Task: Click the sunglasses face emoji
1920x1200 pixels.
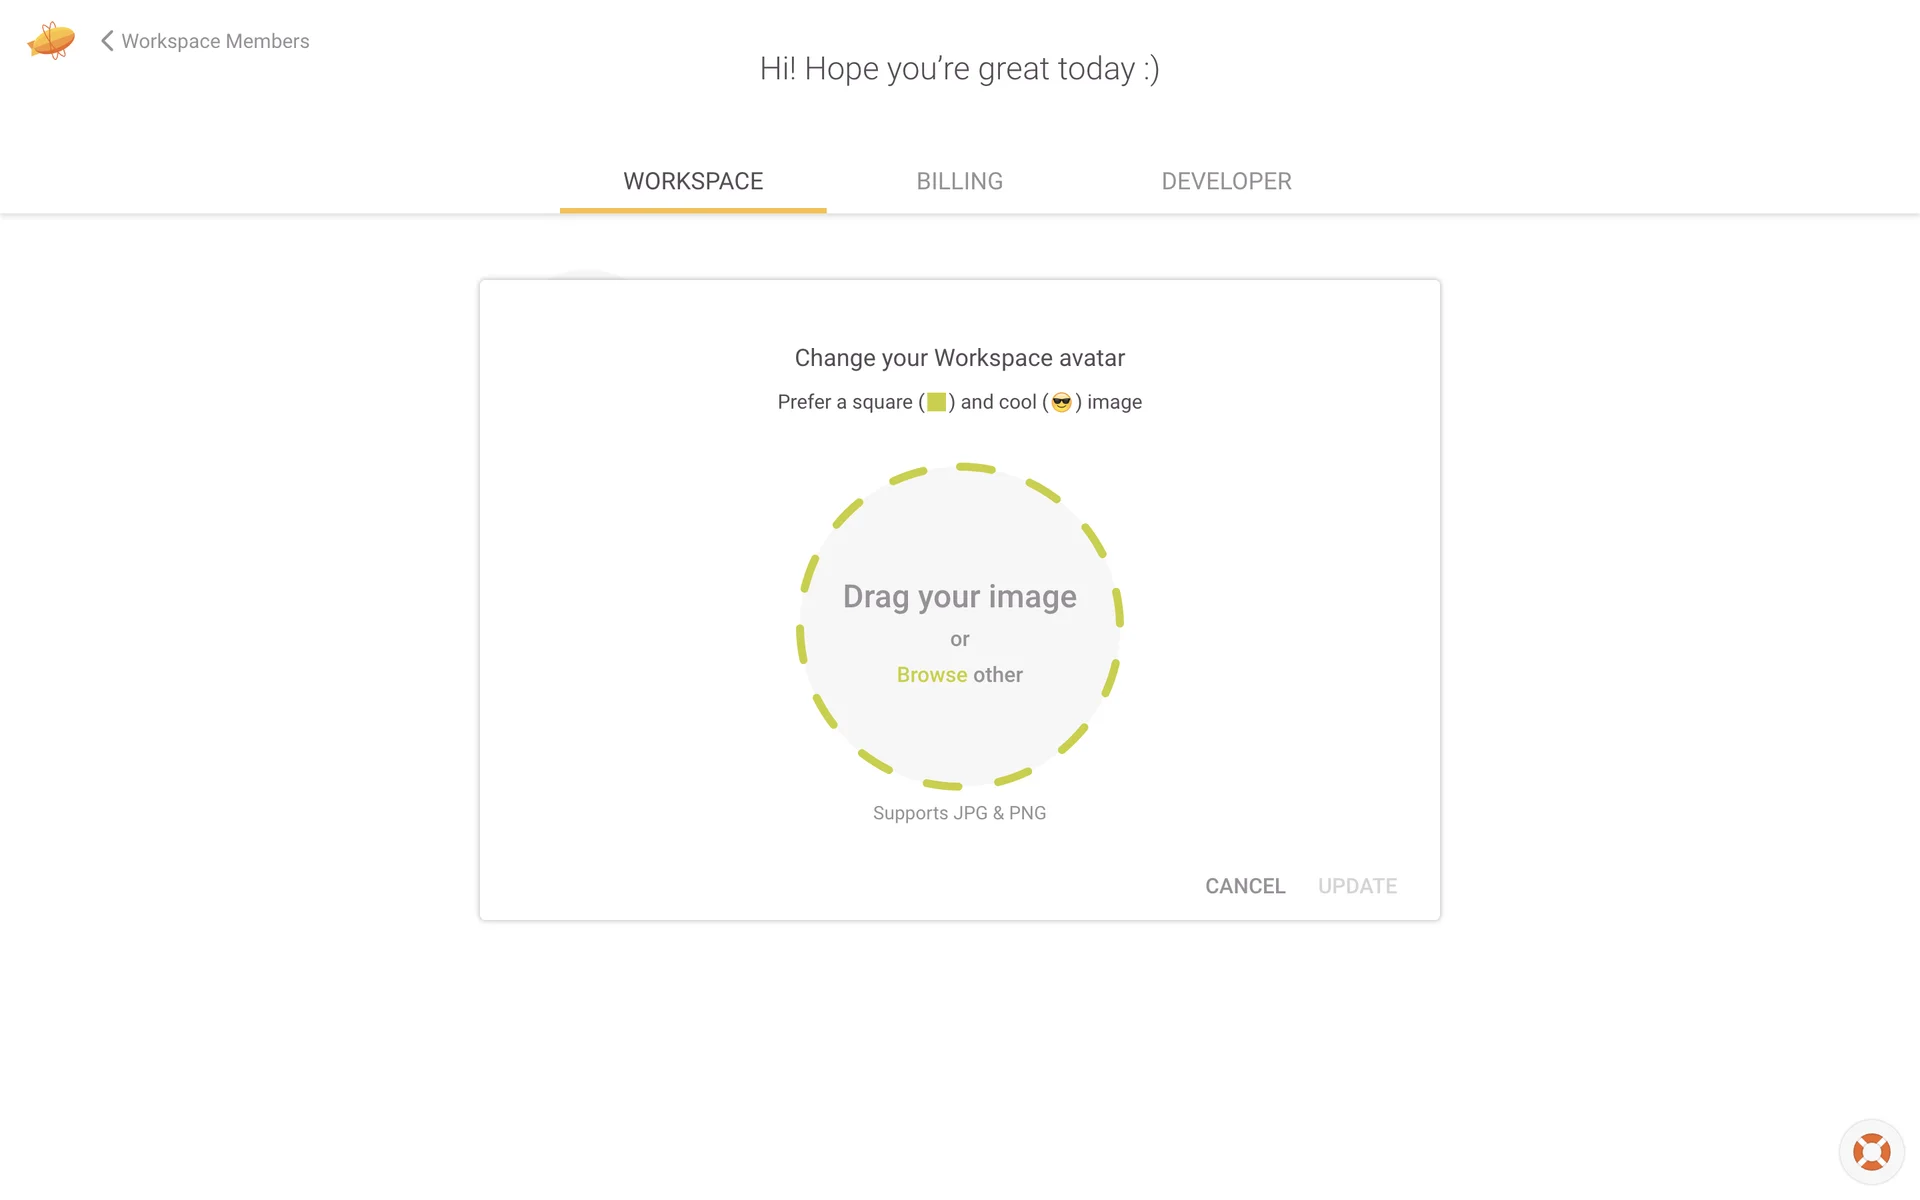Action: tap(1061, 402)
